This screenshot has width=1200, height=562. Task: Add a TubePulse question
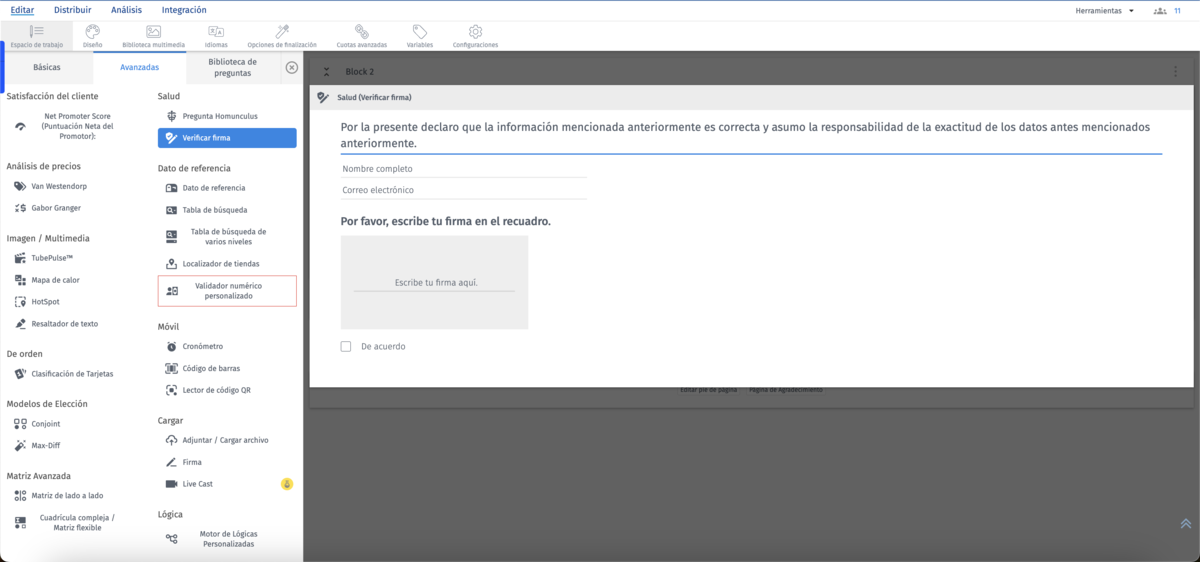[52, 258]
